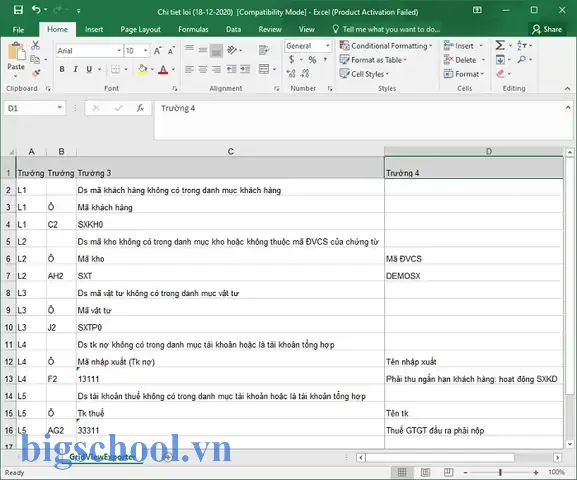Click vertical scrollbar down arrow
This screenshot has width=577, height=480.
click(x=569, y=444)
